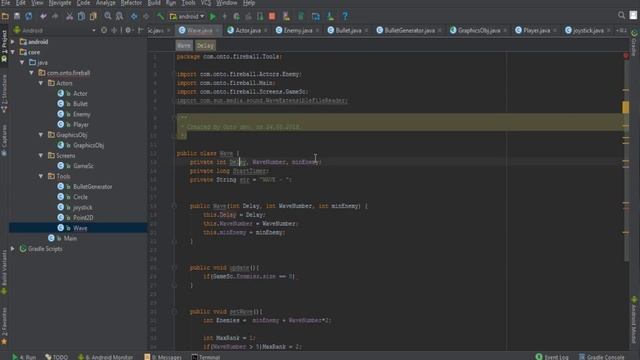Click Paste toolbar icon
The image size is (640, 360).
click(93, 16)
